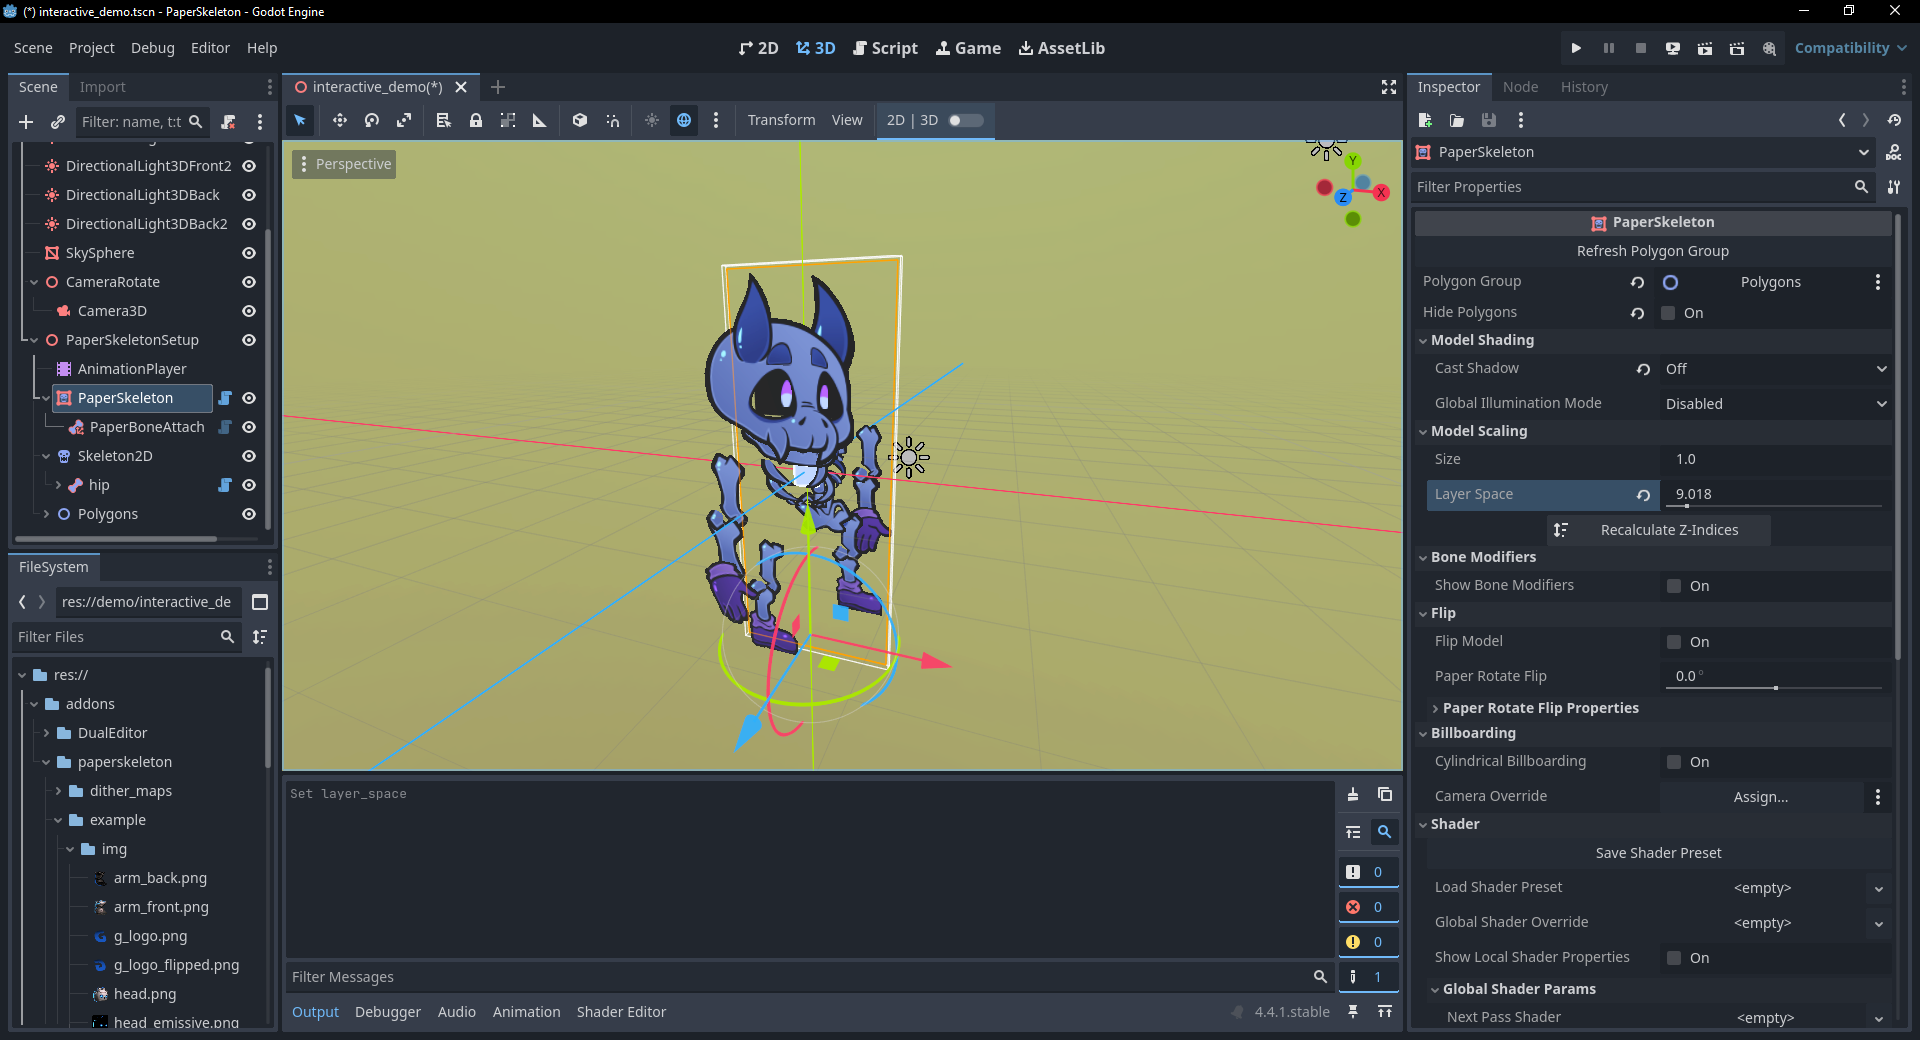Switch to the Node tab

click(1520, 87)
